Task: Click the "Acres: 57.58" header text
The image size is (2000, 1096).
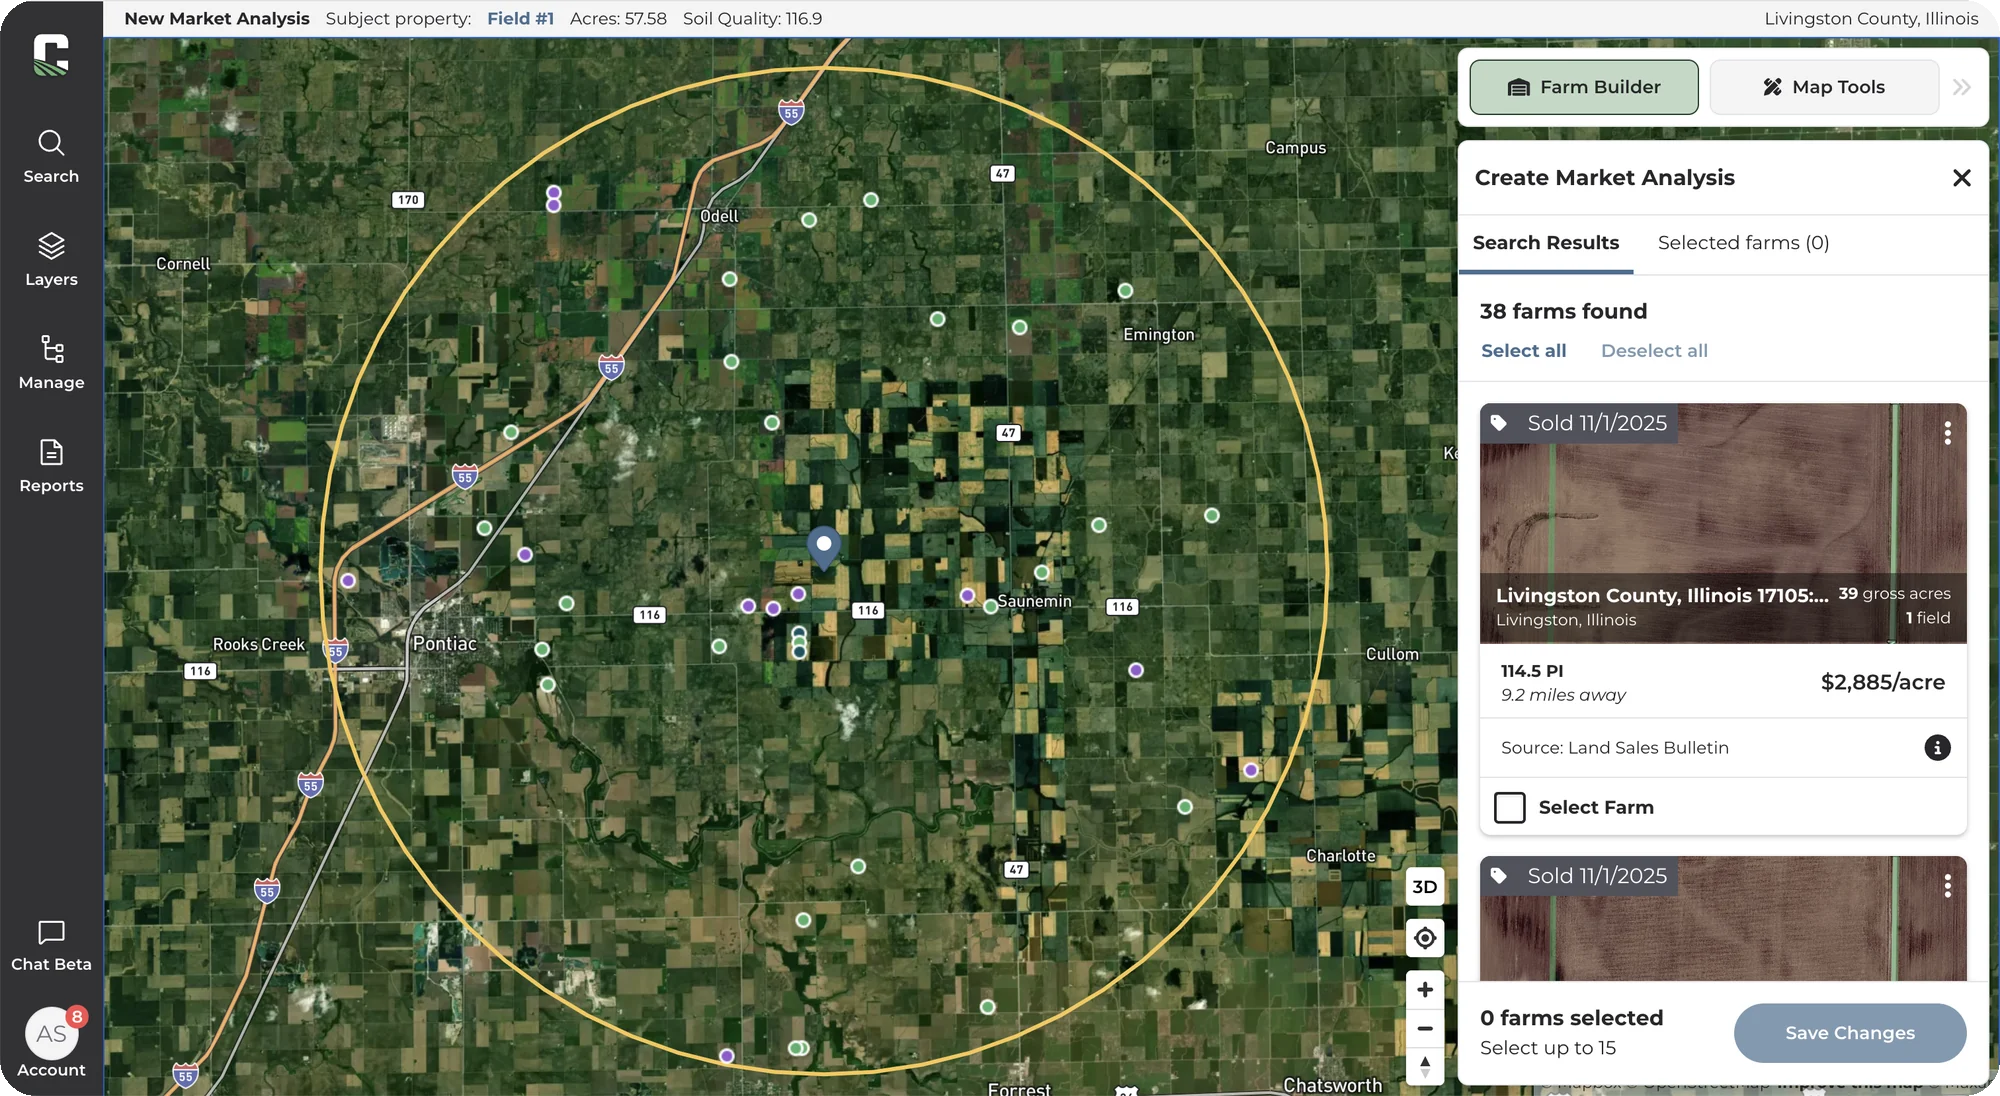Action: [x=618, y=19]
